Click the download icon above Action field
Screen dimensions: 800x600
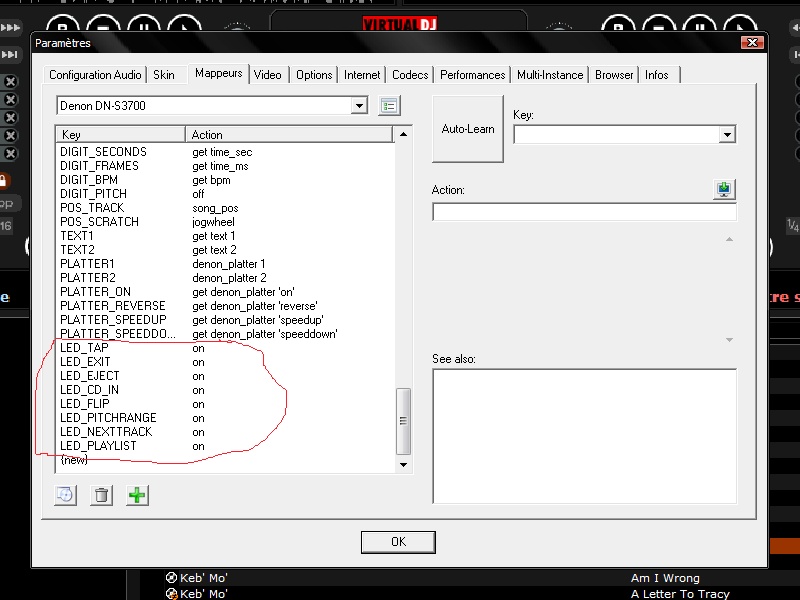pyautogui.click(x=724, y=190)
